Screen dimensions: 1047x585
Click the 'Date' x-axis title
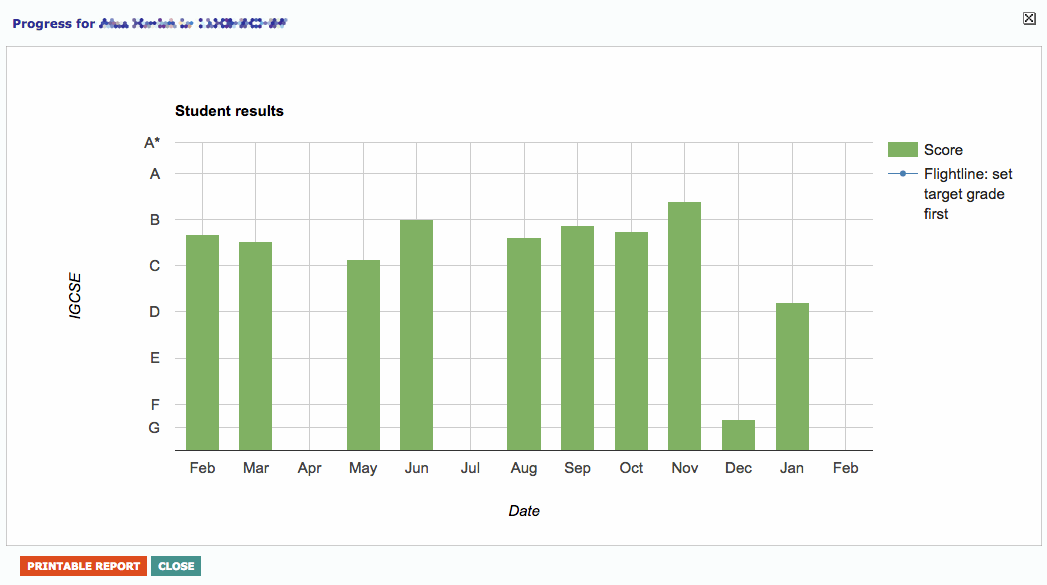[x=524, y=511]
